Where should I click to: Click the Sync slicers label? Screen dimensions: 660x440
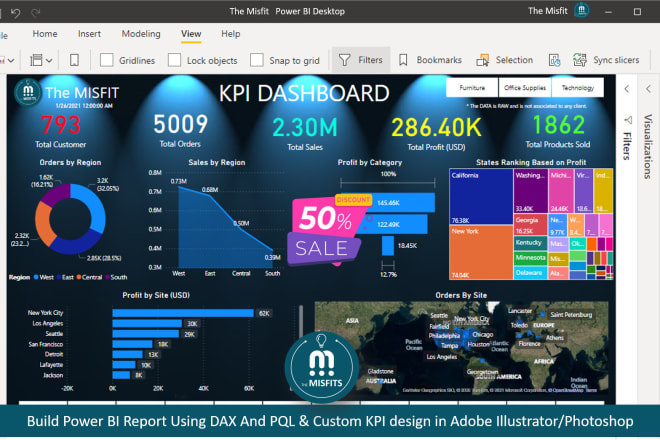(x=616, y=60)
